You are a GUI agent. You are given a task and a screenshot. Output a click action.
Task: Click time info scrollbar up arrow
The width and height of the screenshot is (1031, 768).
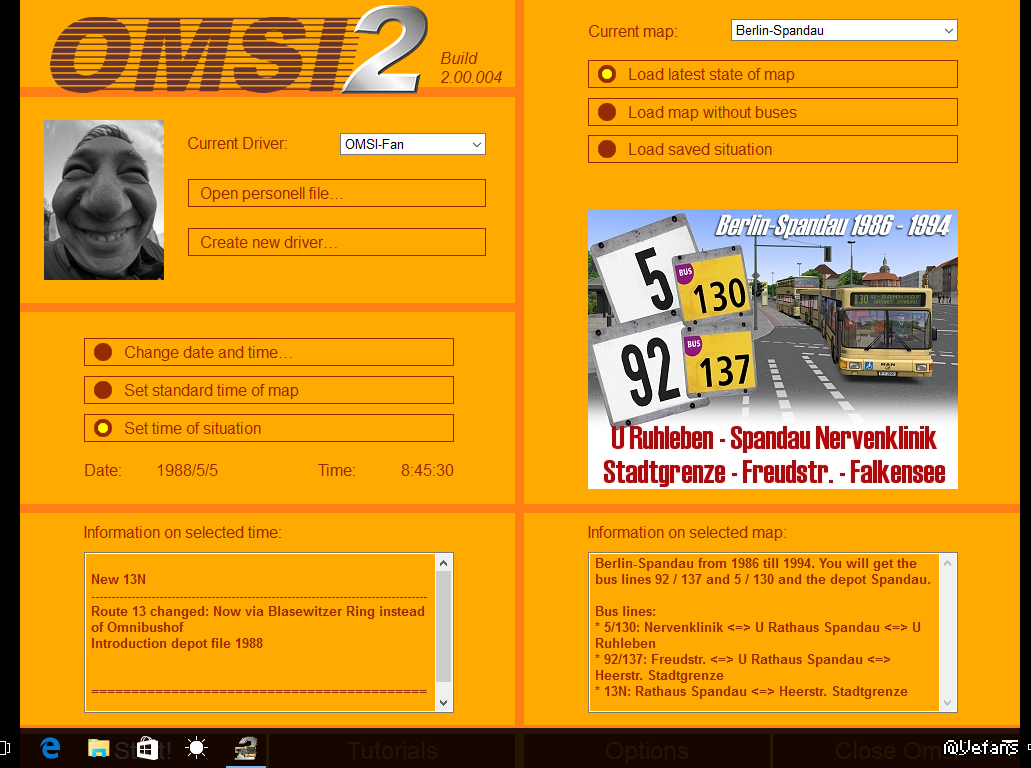(x=444, y=563)
